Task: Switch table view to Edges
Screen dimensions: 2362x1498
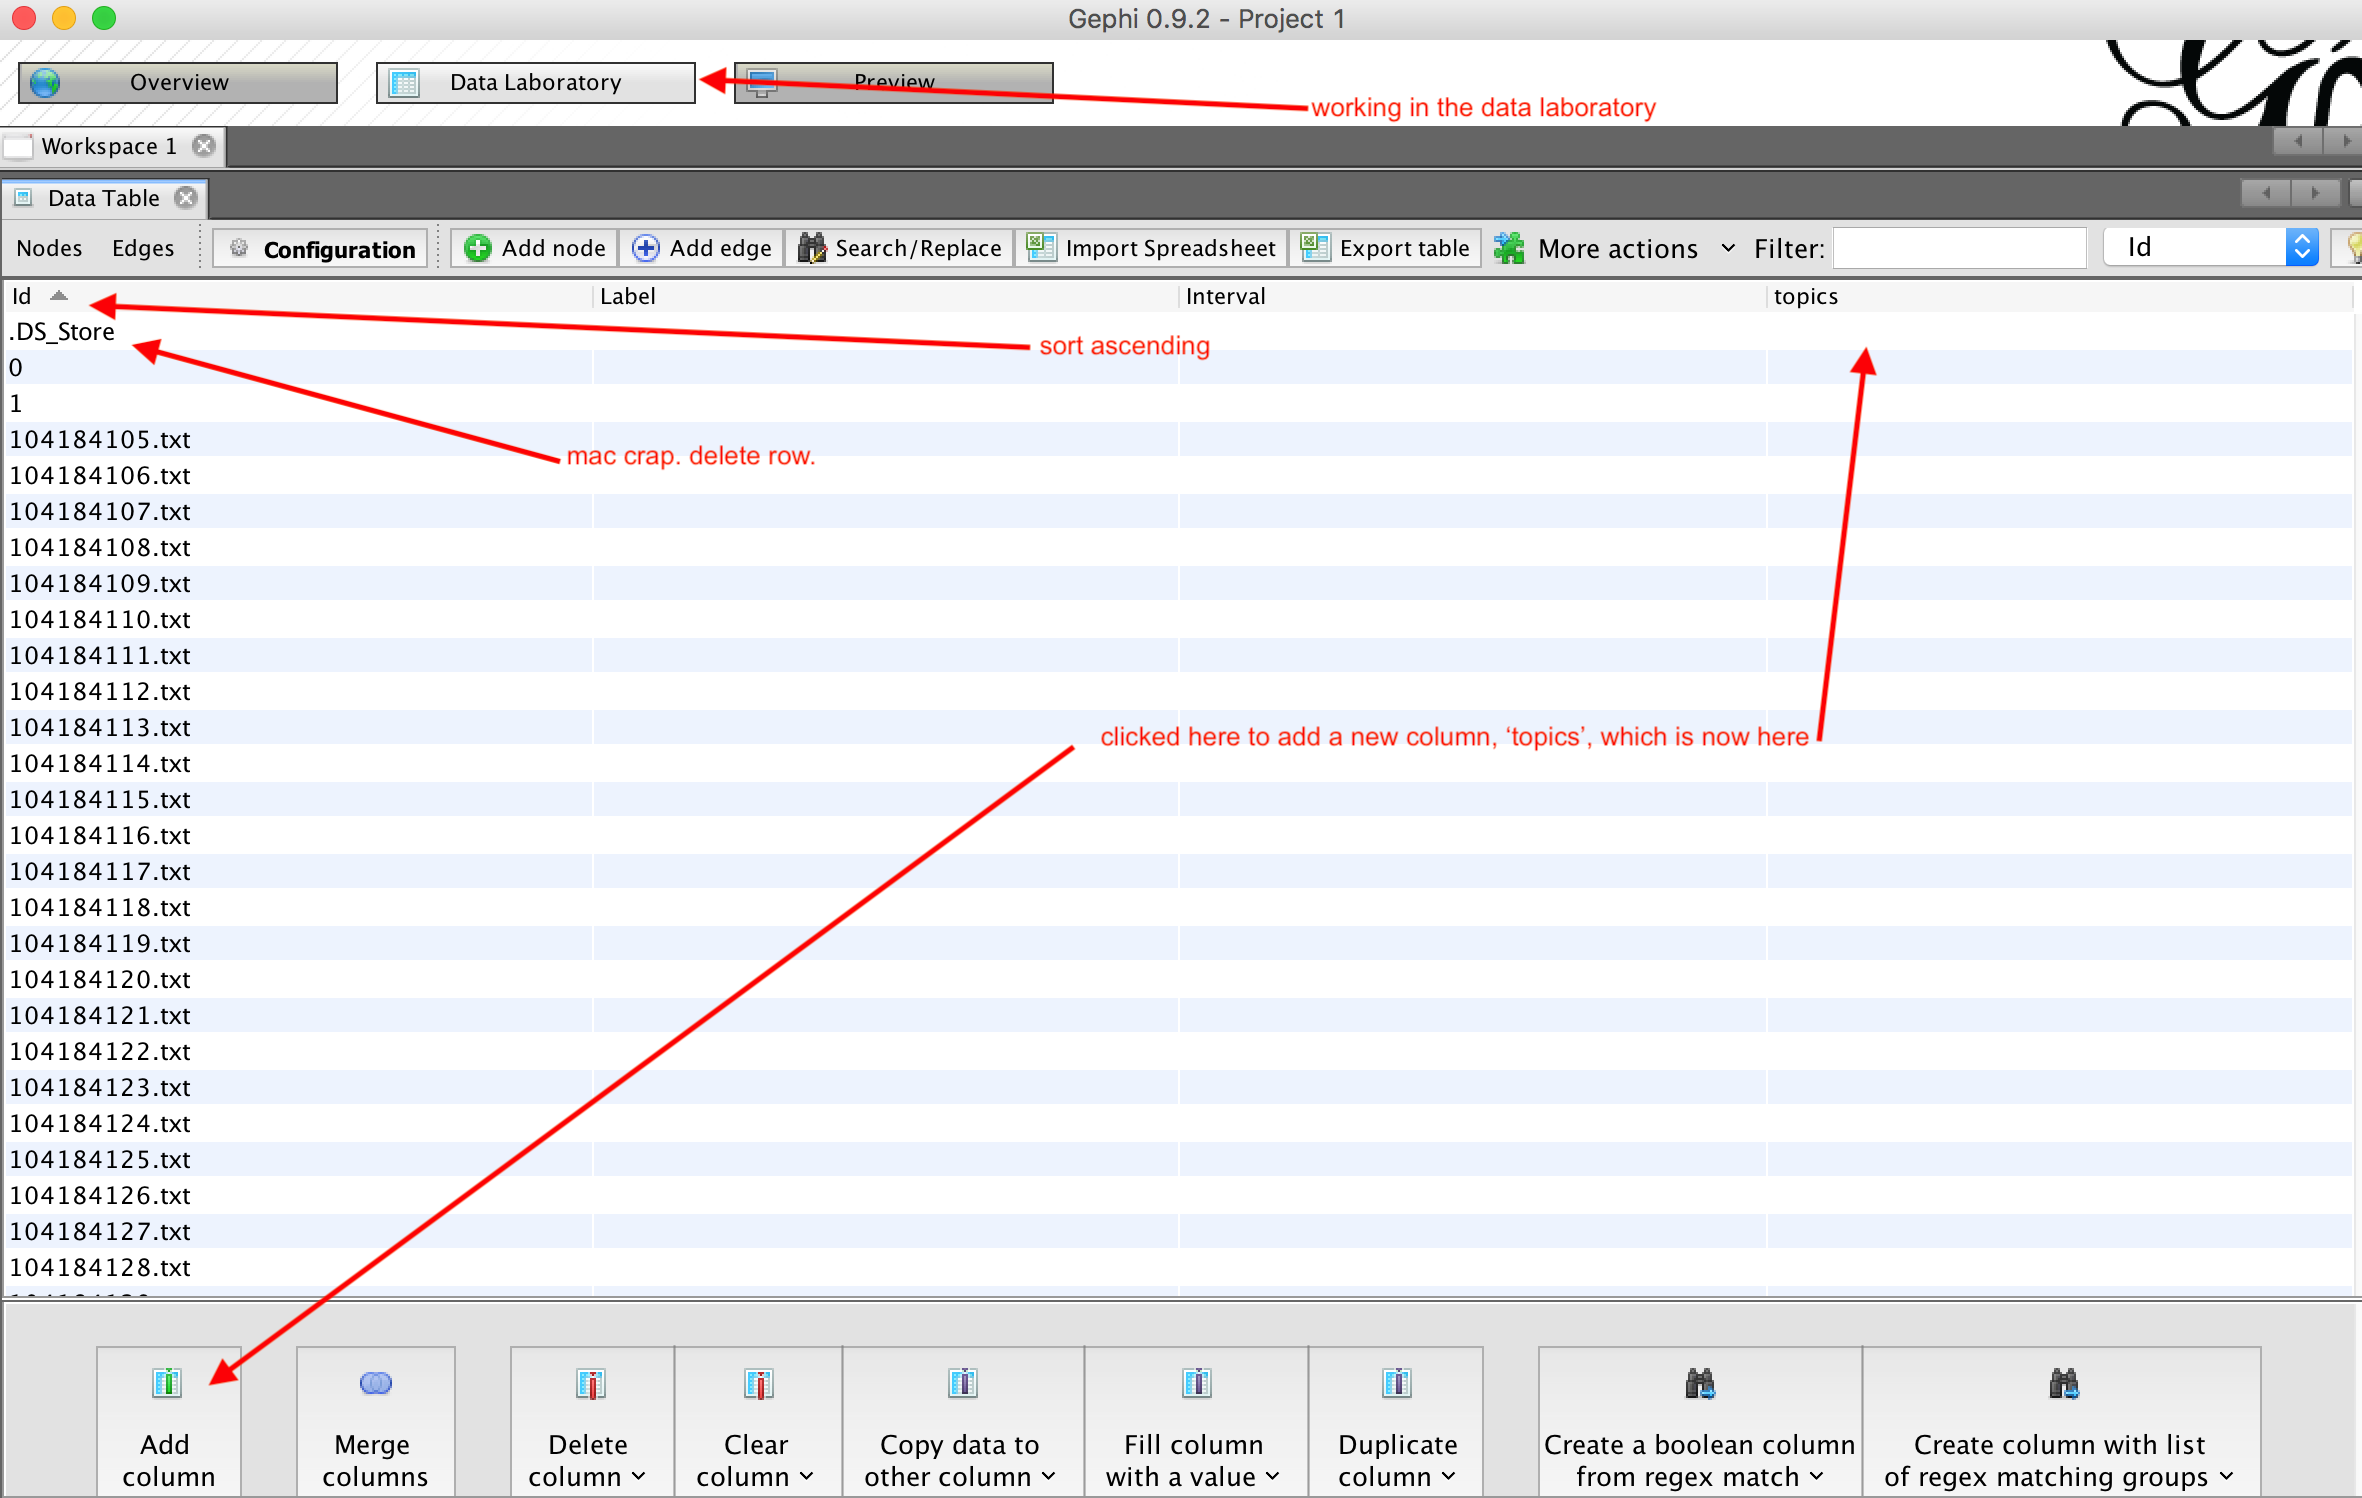Action: pyautogui.click(x=143, y=248)
